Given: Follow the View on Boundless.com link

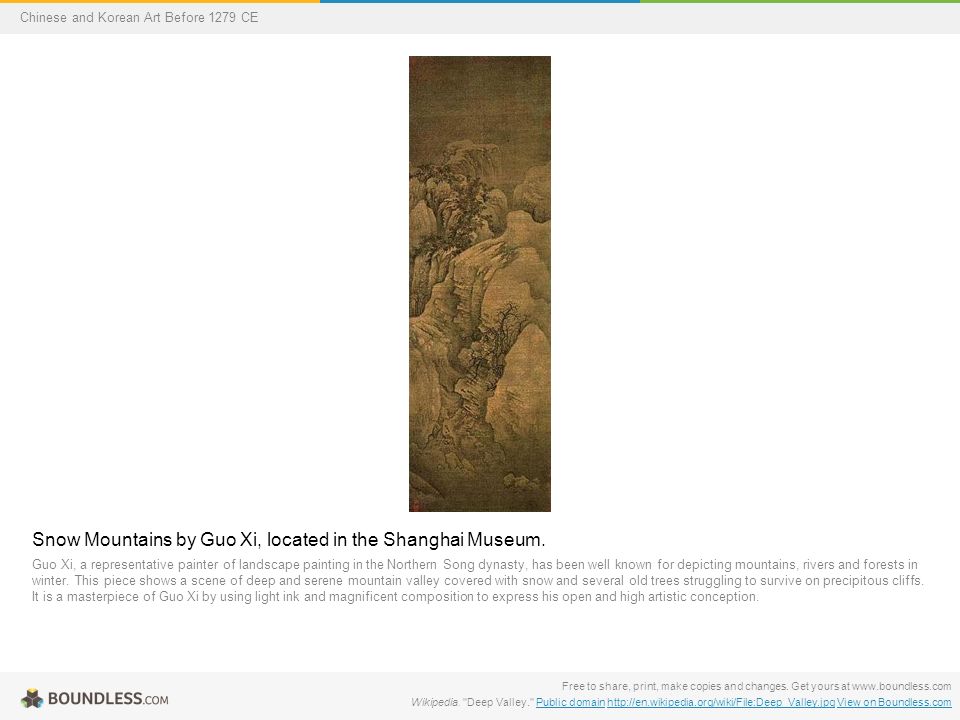Looking at the screenshot, I should coord(894,702).
